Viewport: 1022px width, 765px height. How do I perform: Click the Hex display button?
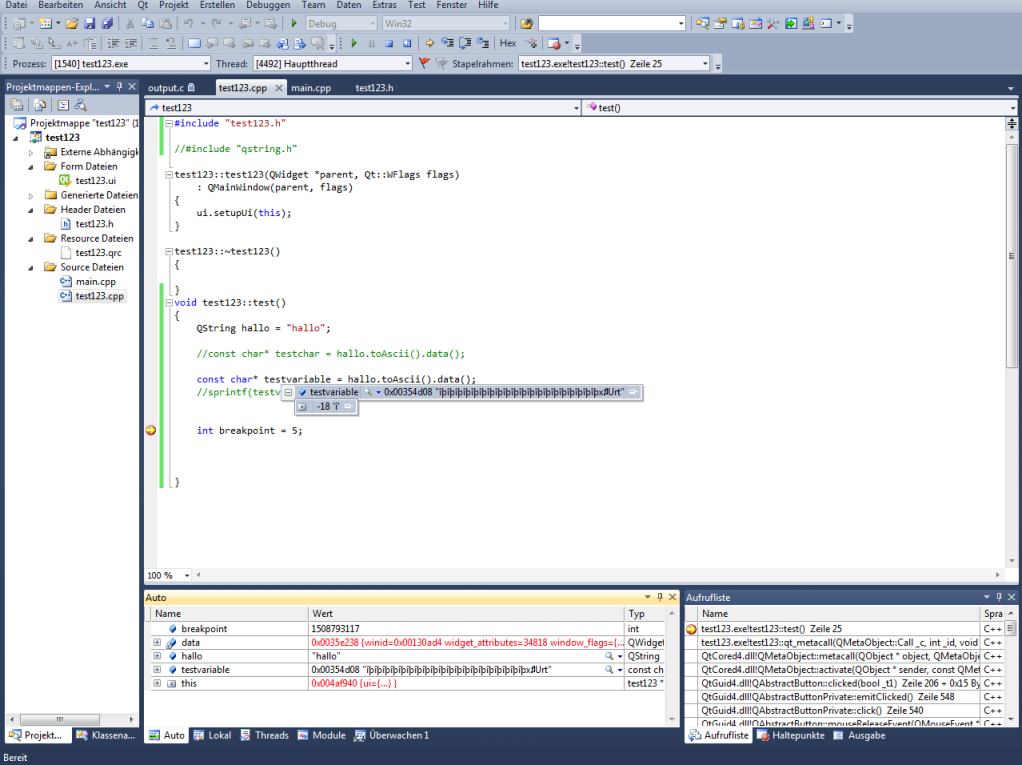[508, 43]
